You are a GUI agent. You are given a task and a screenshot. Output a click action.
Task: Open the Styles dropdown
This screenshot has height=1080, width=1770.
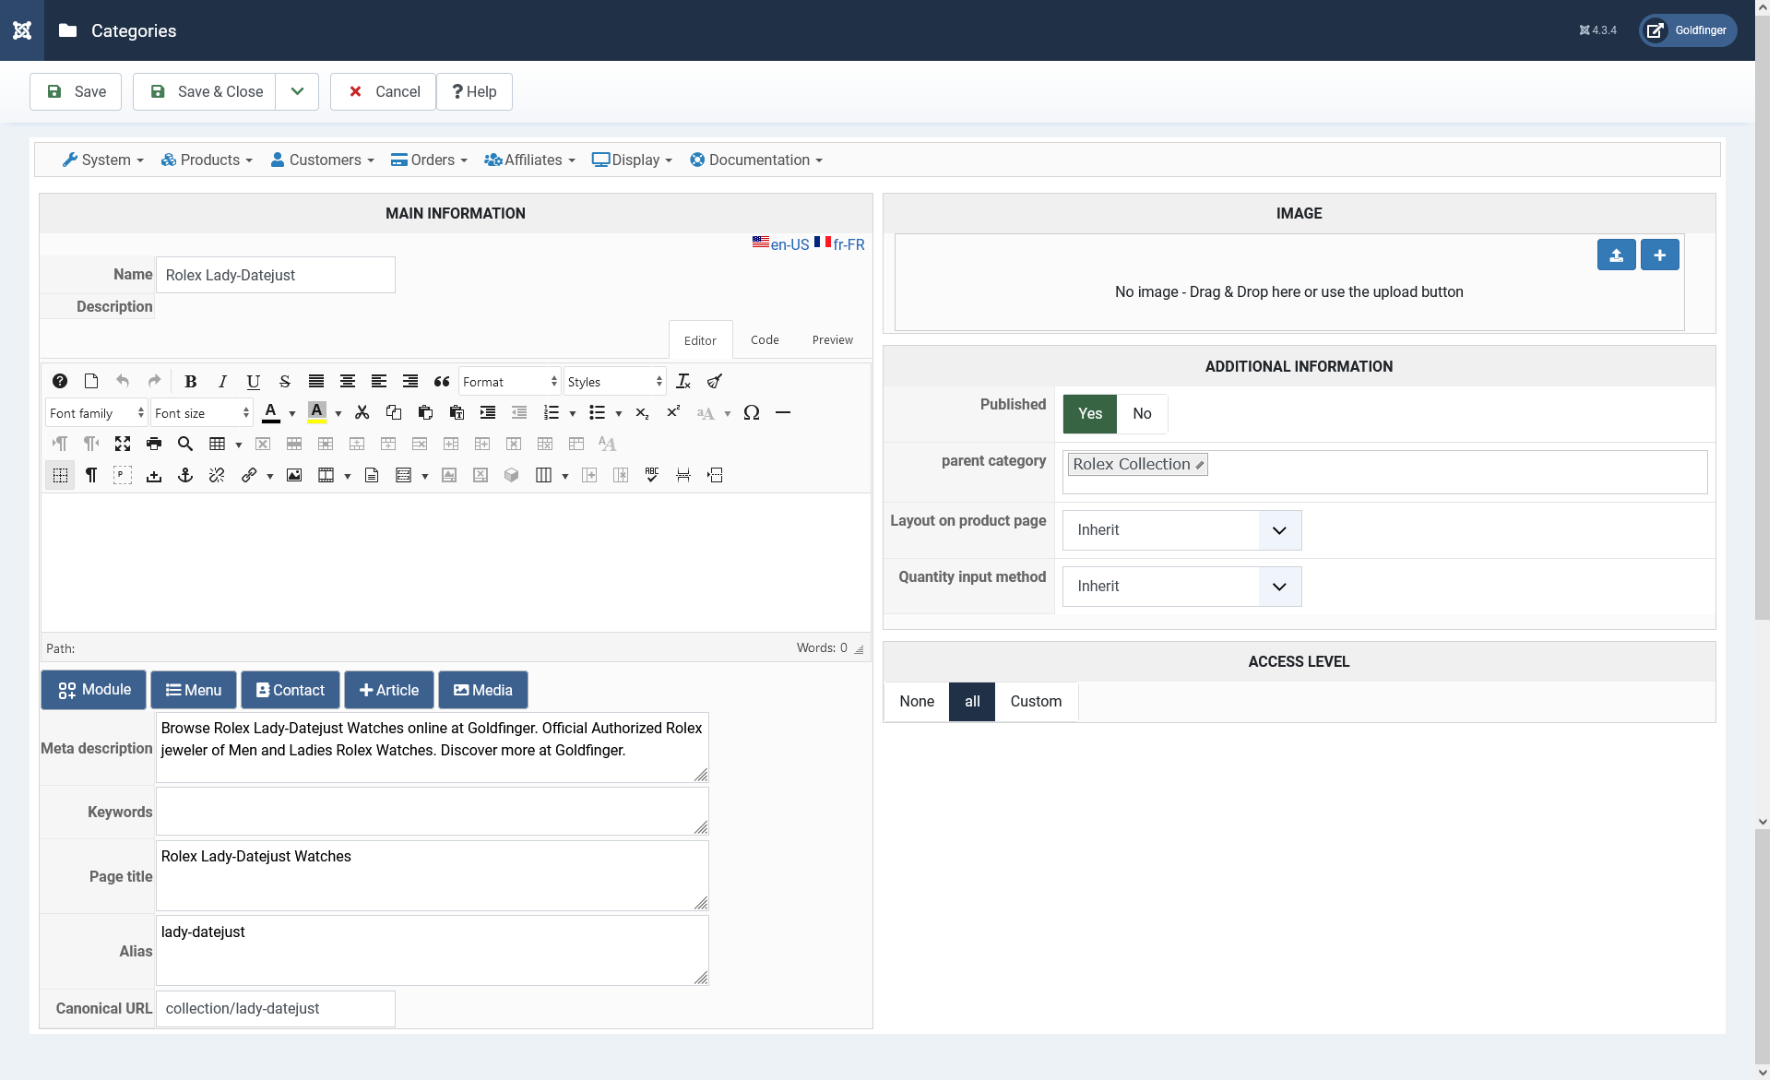pos(615,382)
